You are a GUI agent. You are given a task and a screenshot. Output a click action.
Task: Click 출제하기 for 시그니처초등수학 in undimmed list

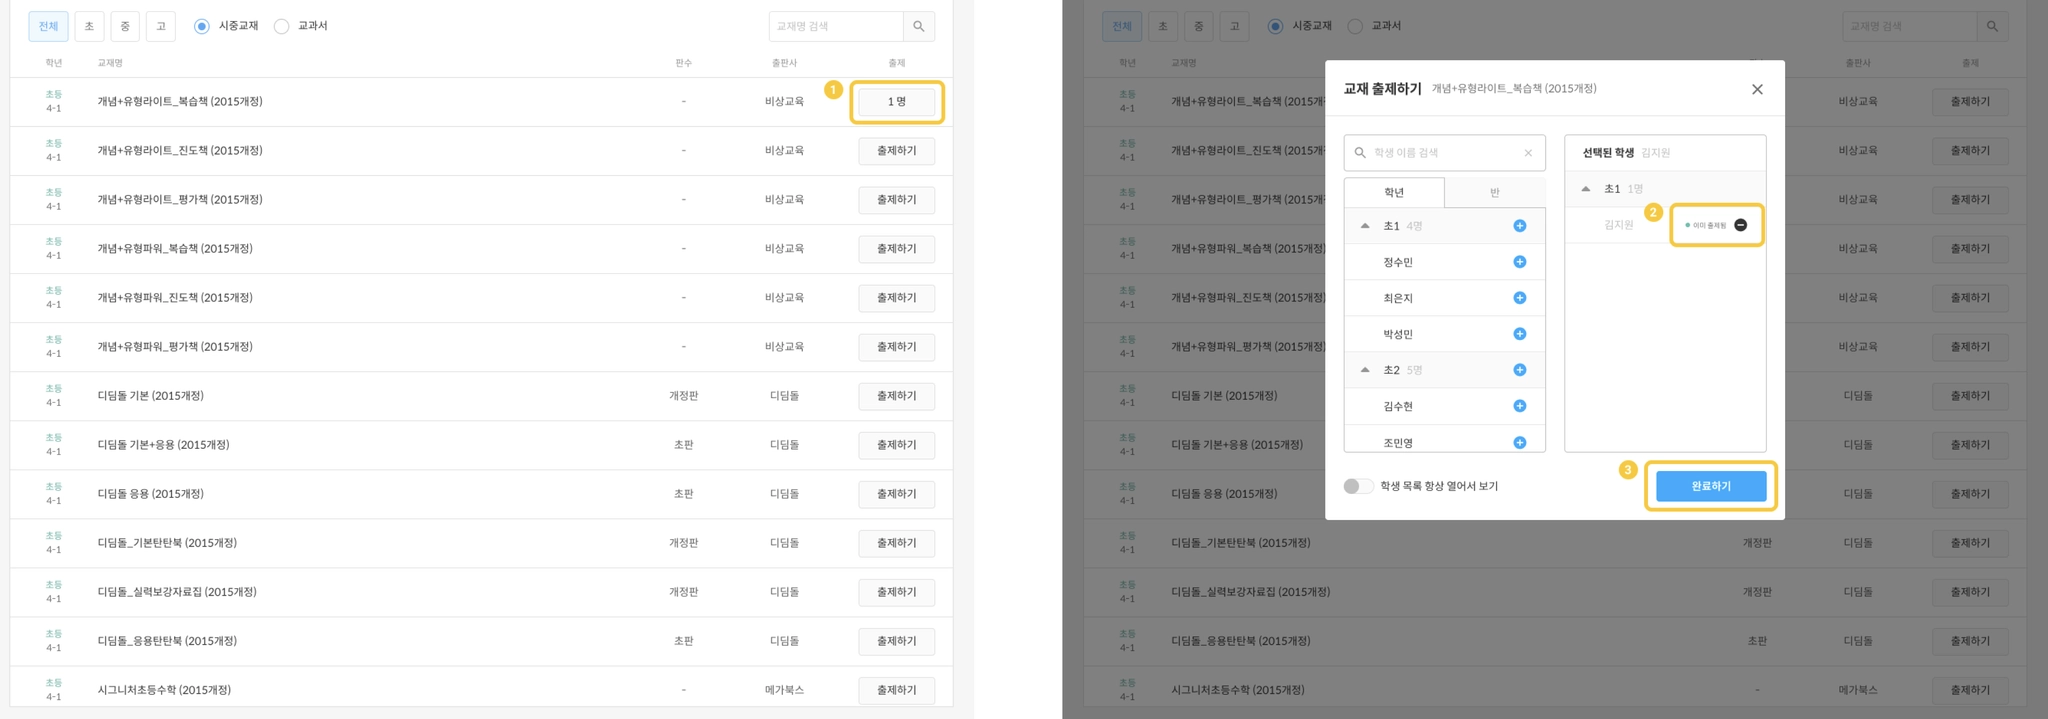point(896,690)
